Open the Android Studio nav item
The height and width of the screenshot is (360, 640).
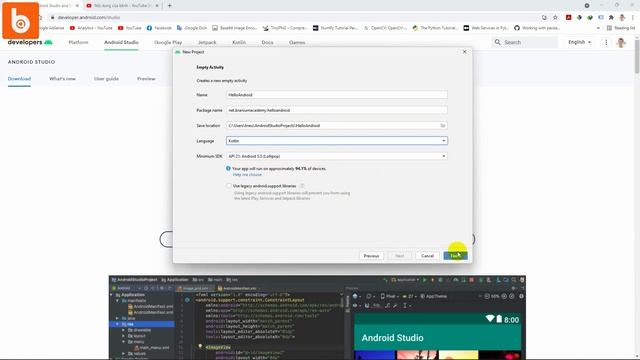(x=121, y=42)
